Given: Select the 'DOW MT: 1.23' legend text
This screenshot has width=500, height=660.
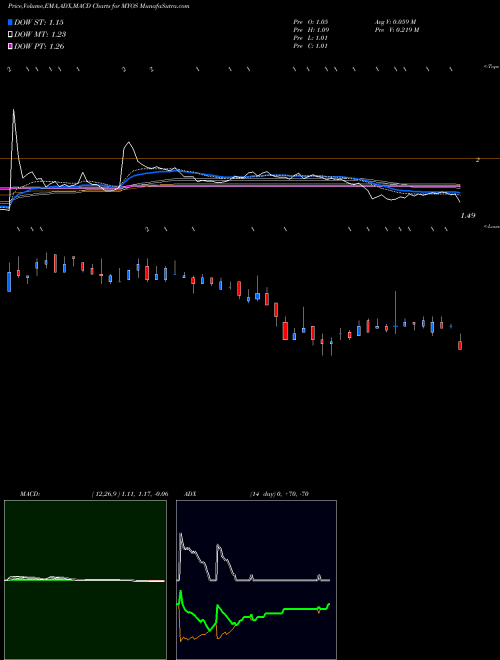Looking at the screenshot, I should click(x=40, y=35).
